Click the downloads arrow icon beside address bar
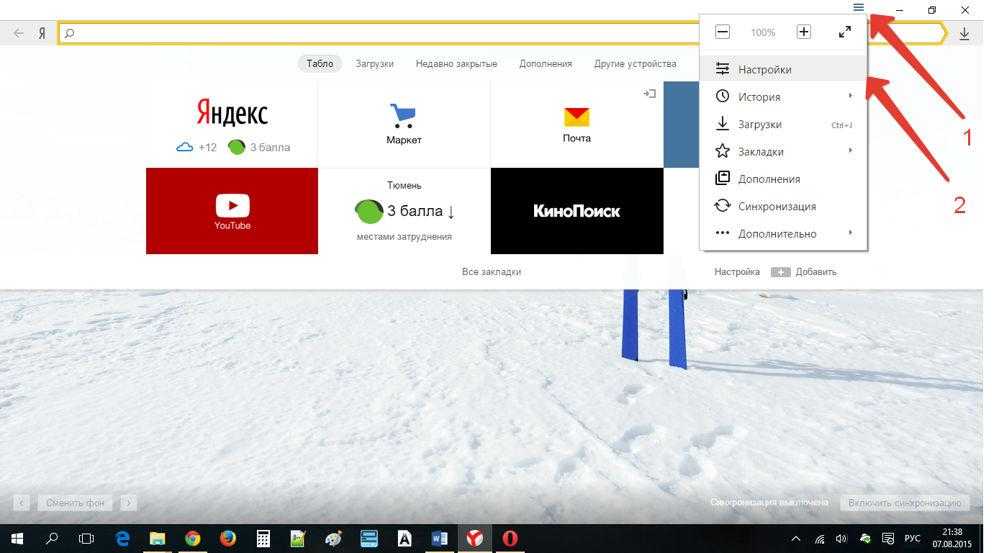 click(x=964, y=33)
